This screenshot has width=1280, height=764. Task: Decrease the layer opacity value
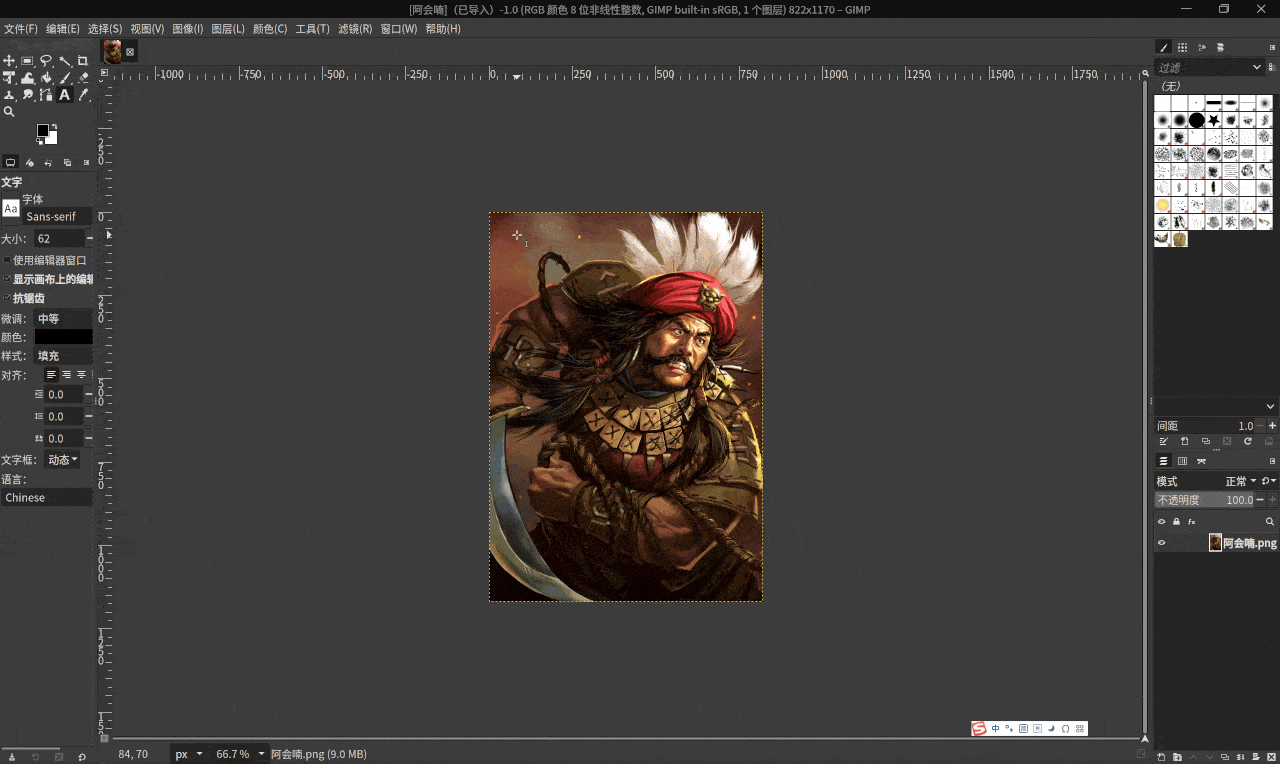point(1260,500)
